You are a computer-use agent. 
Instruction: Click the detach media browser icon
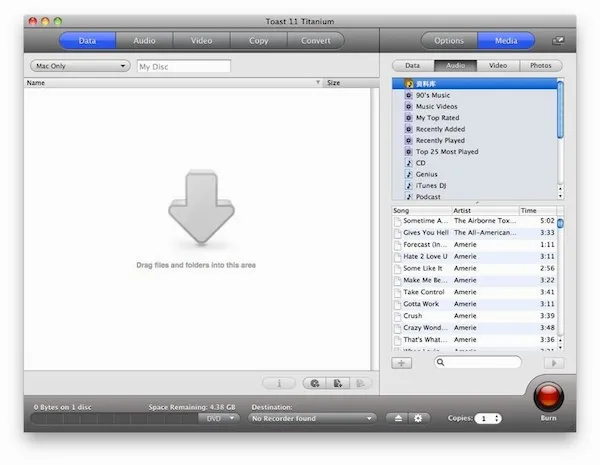tap(558, 40)
